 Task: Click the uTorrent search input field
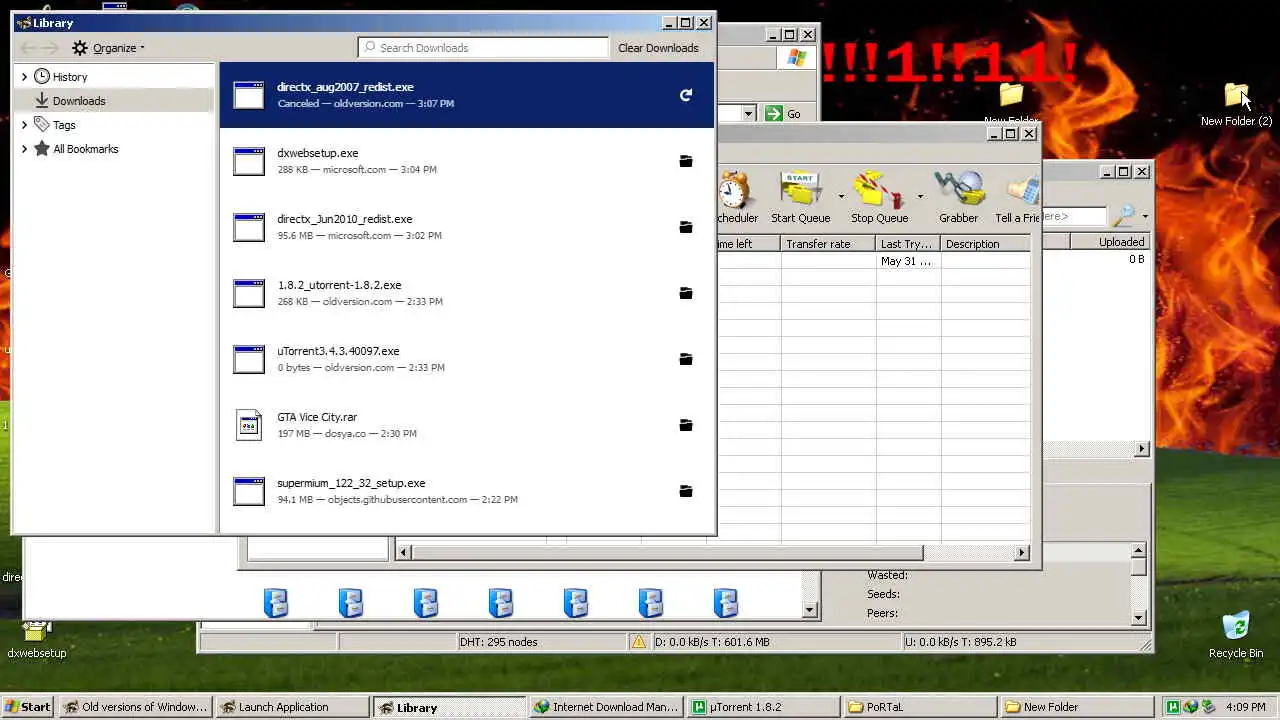point(1074,216)
